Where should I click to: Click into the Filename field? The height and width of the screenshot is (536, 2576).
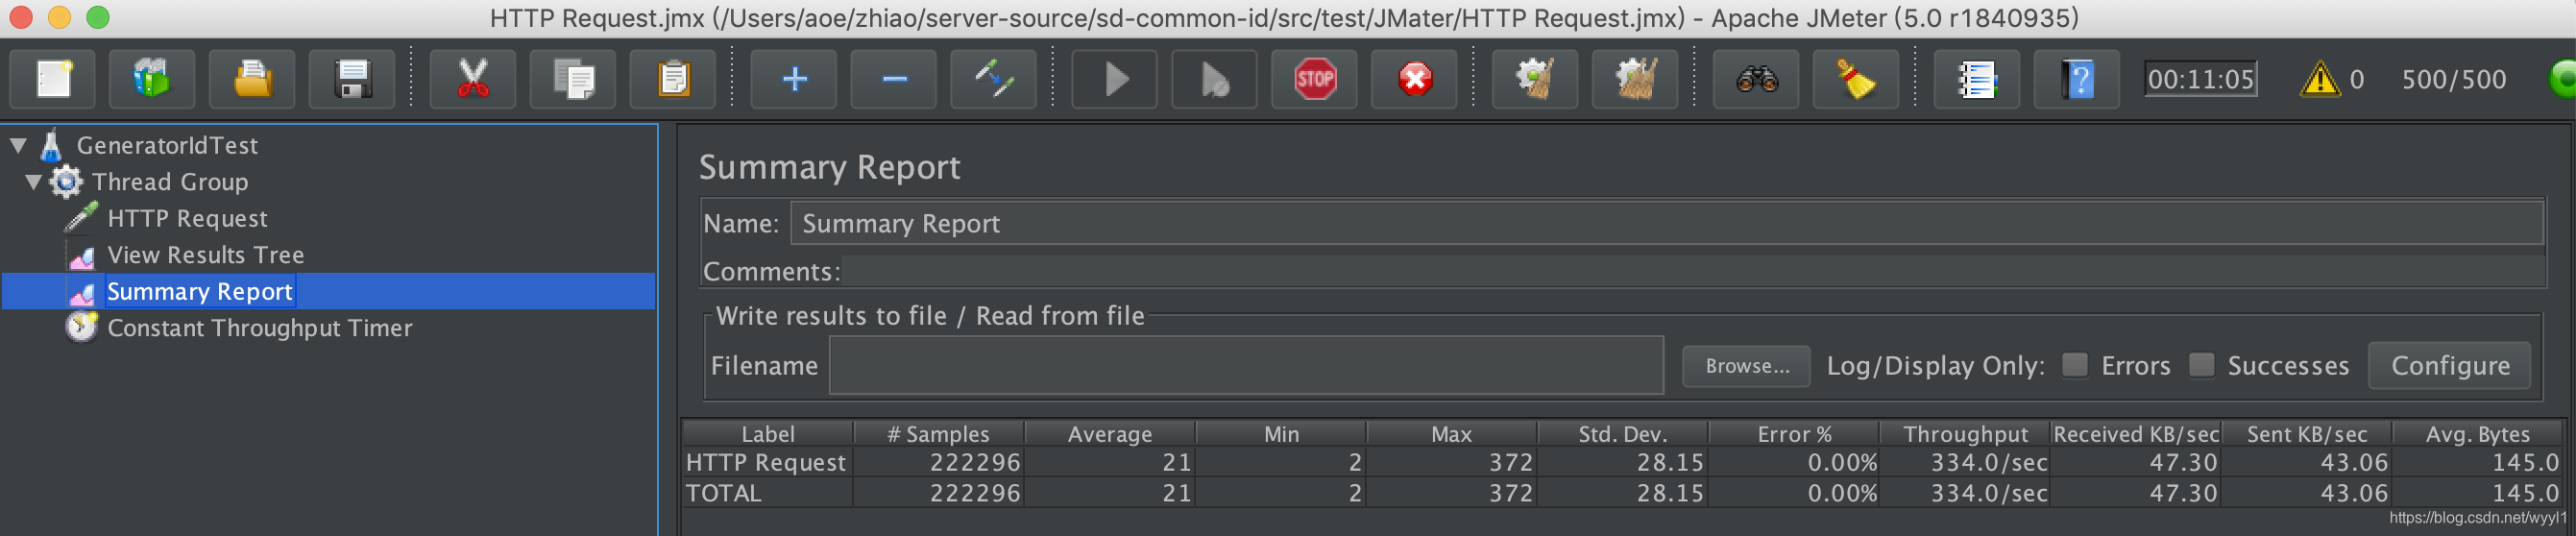point(1246,366)
